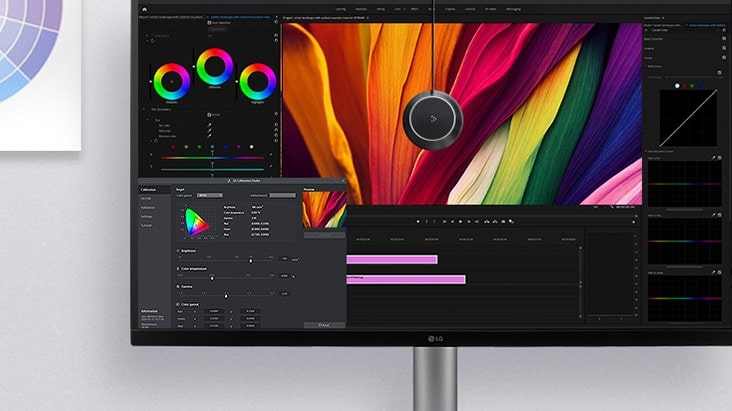This screenshot has width=732, height=411.
Task: Select the lower pink clip in the timeline
Action: (406, 279)
